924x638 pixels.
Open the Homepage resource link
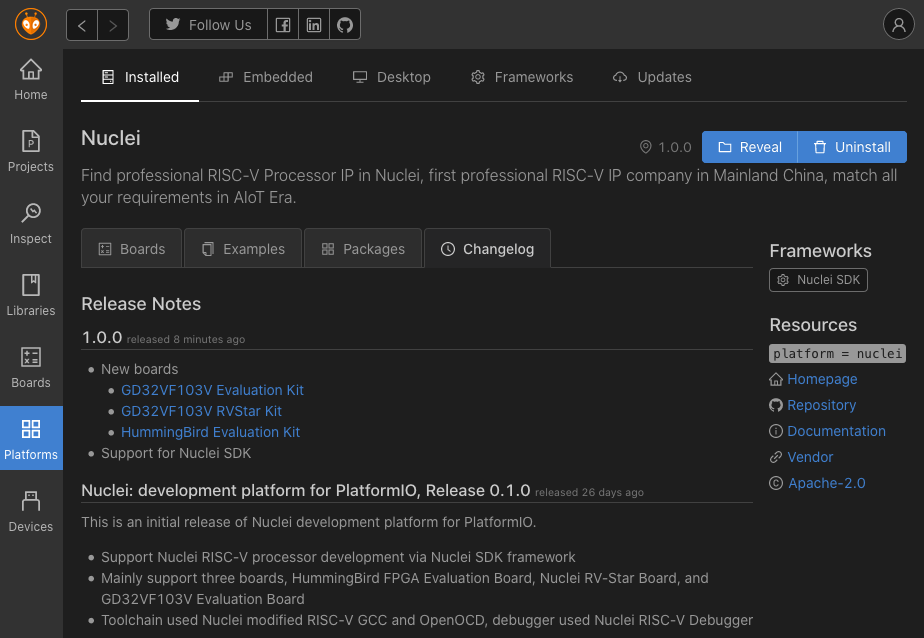point(822,379)
